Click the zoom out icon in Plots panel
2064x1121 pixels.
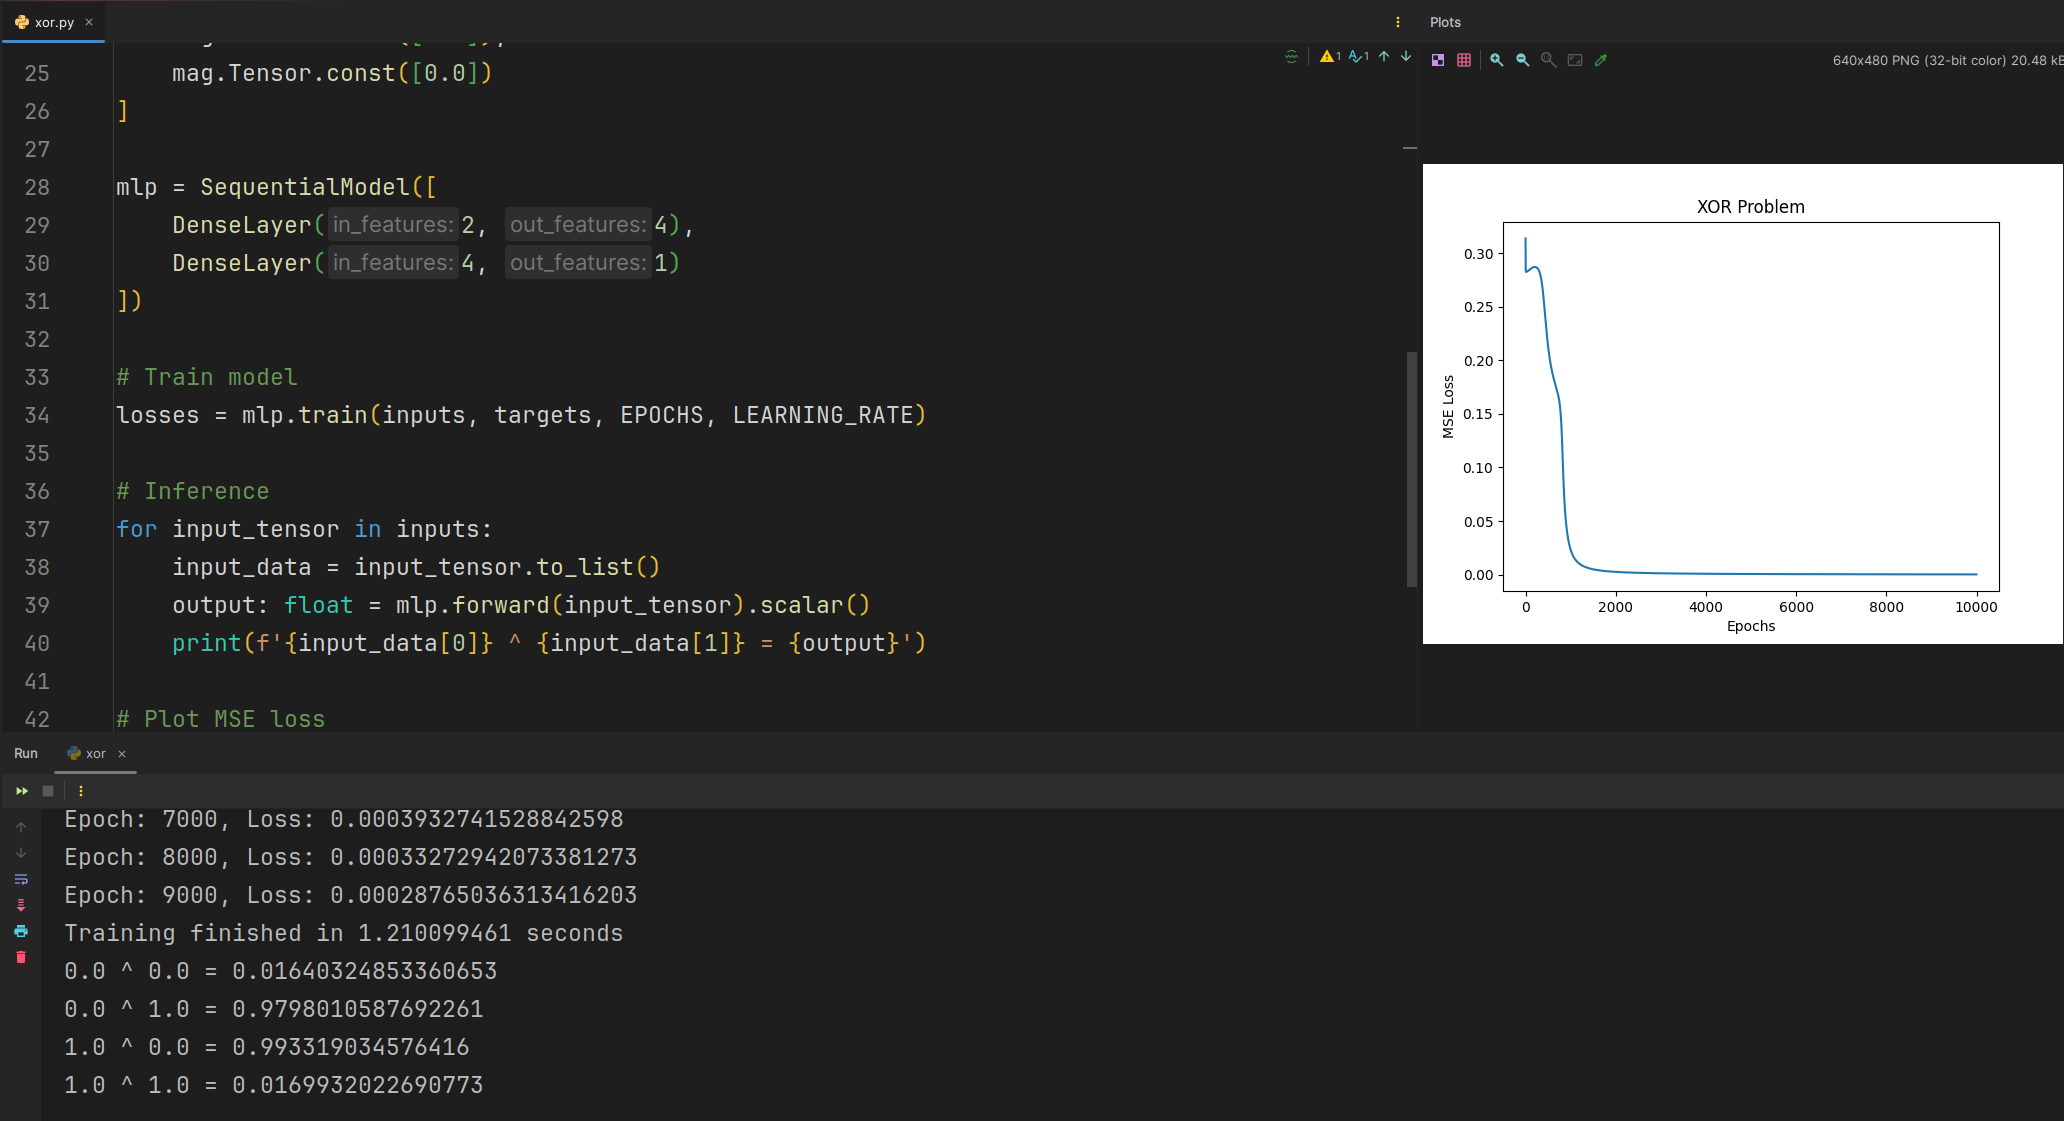point(1520,59)
